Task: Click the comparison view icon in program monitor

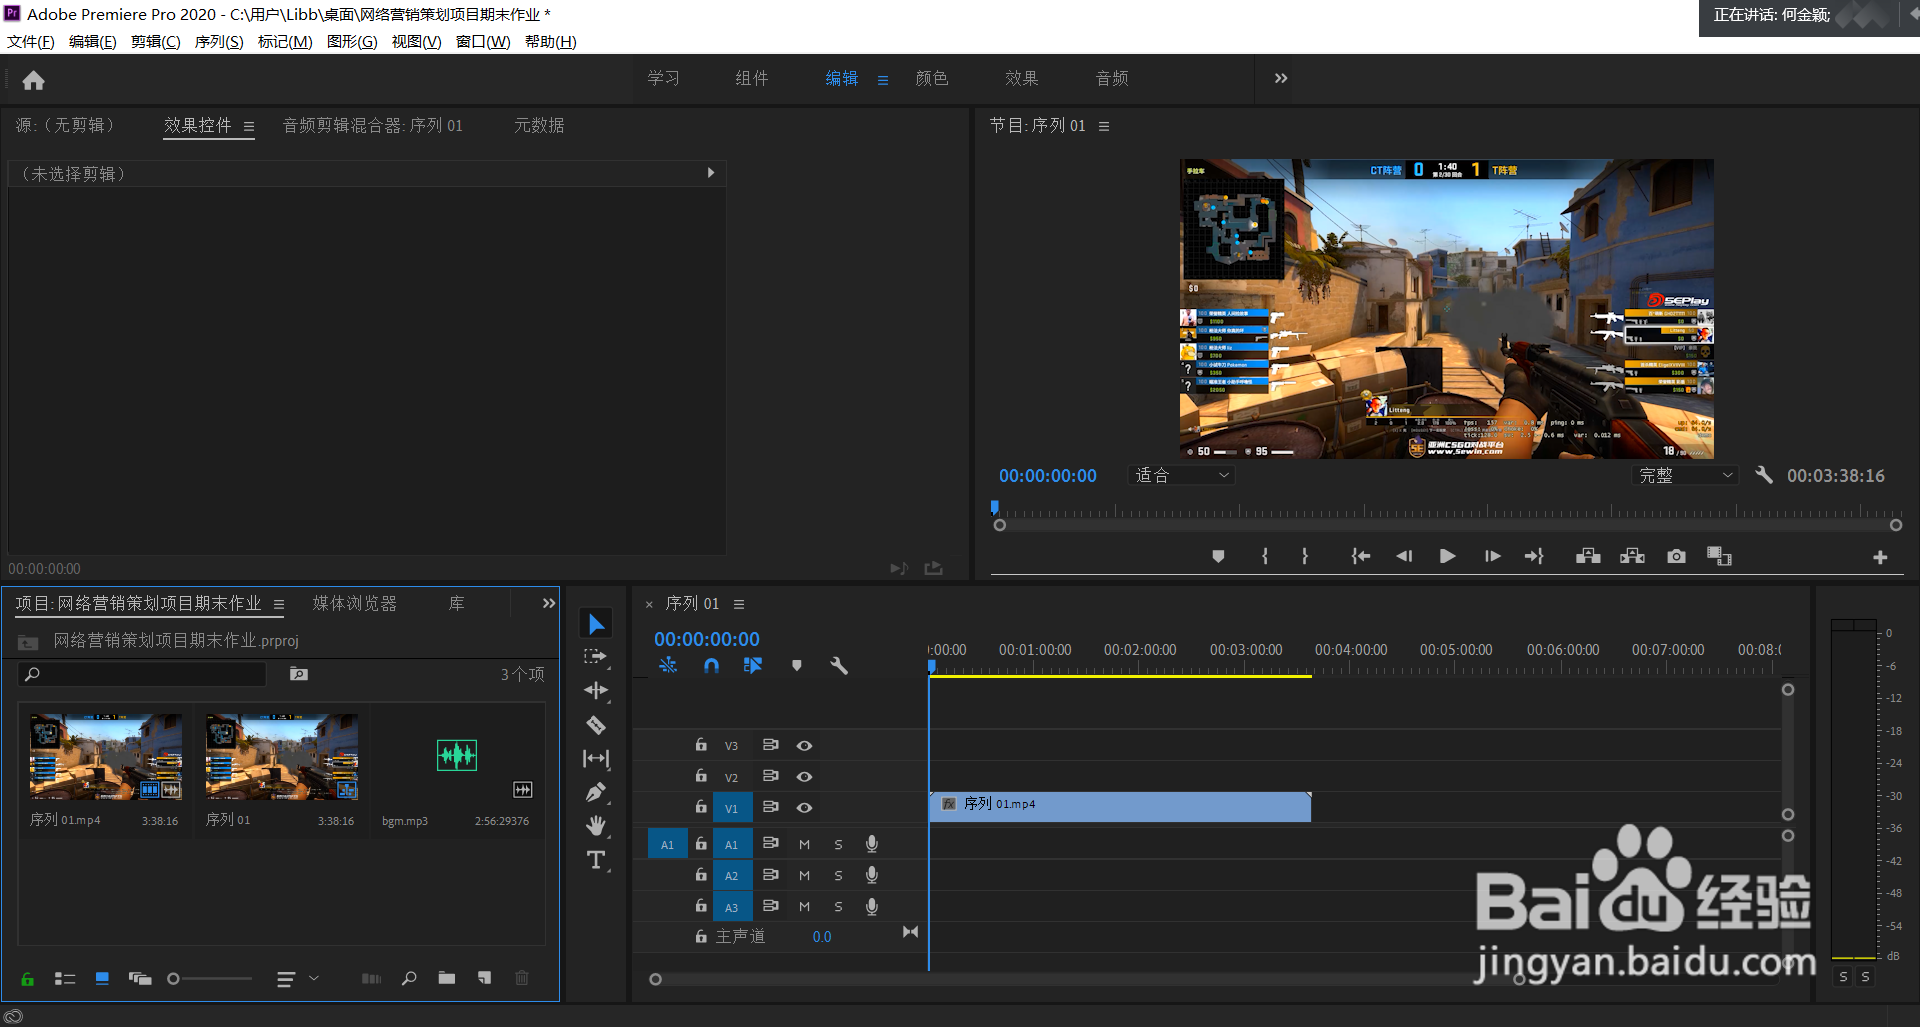Action: pyautogui.click(x=1719, y=556)
